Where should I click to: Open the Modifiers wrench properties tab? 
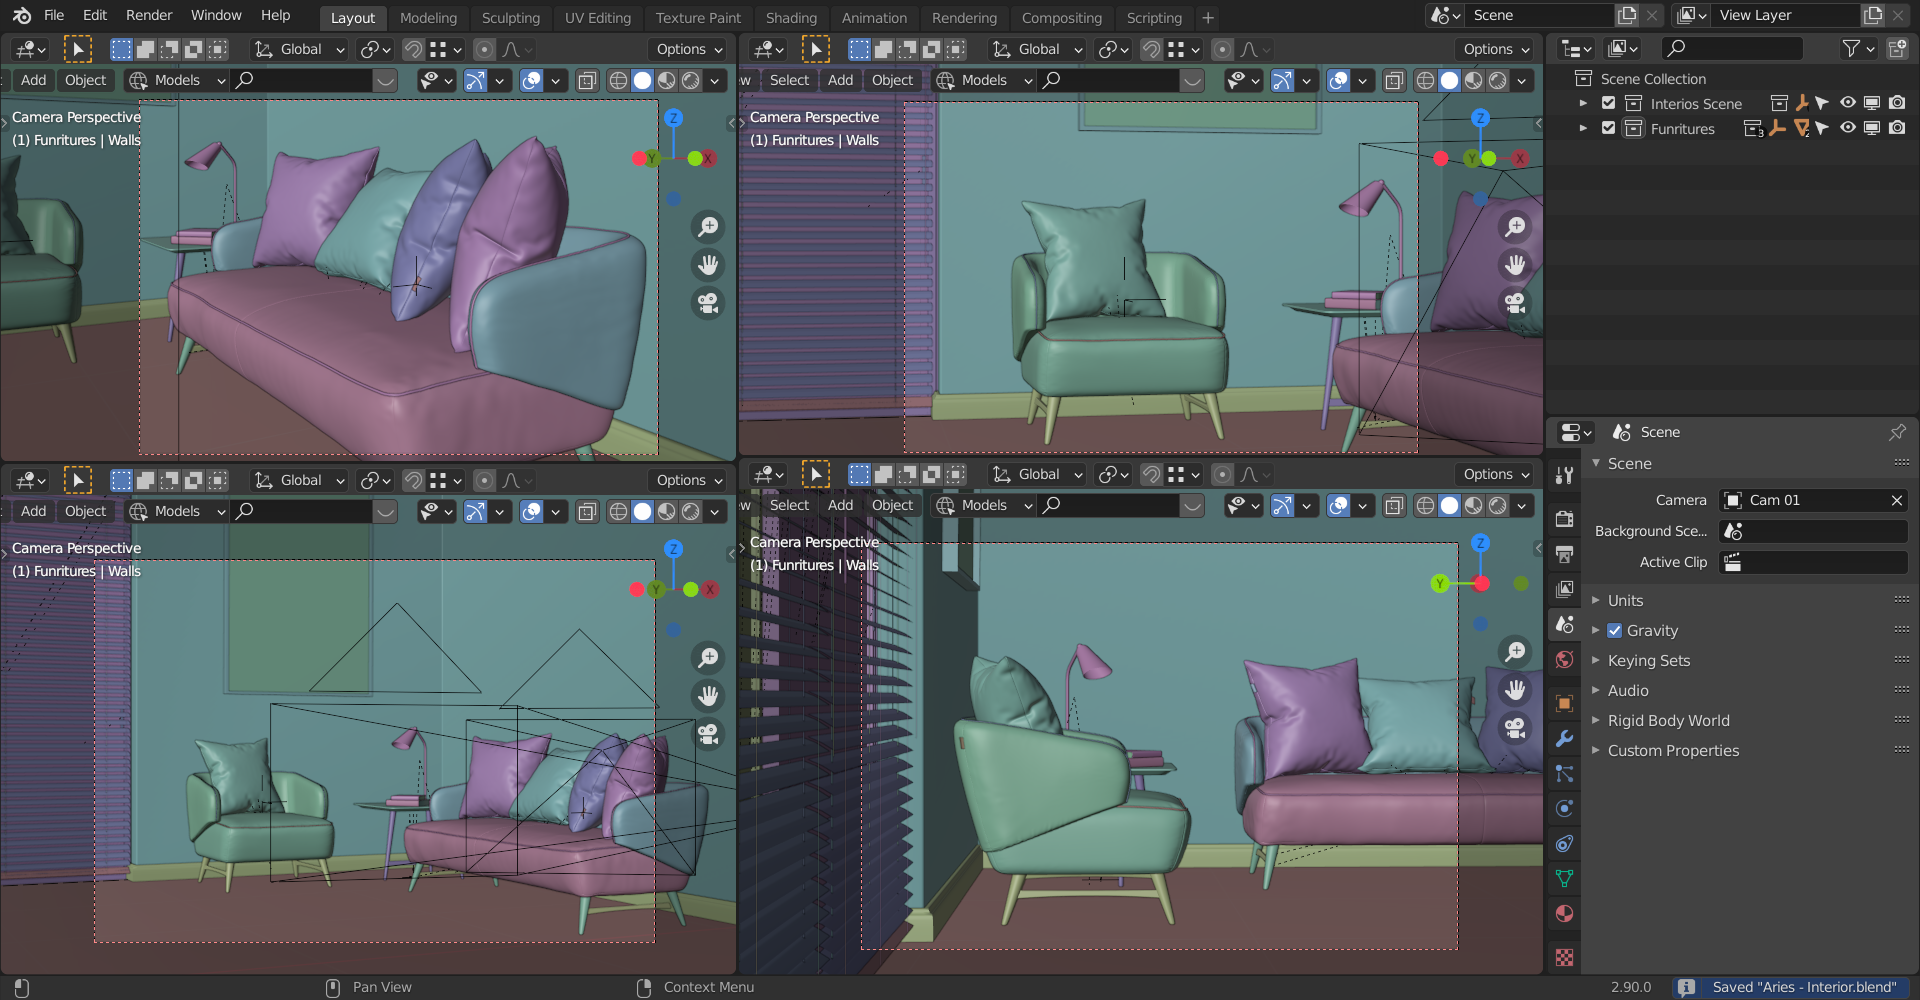point(1565,739)
